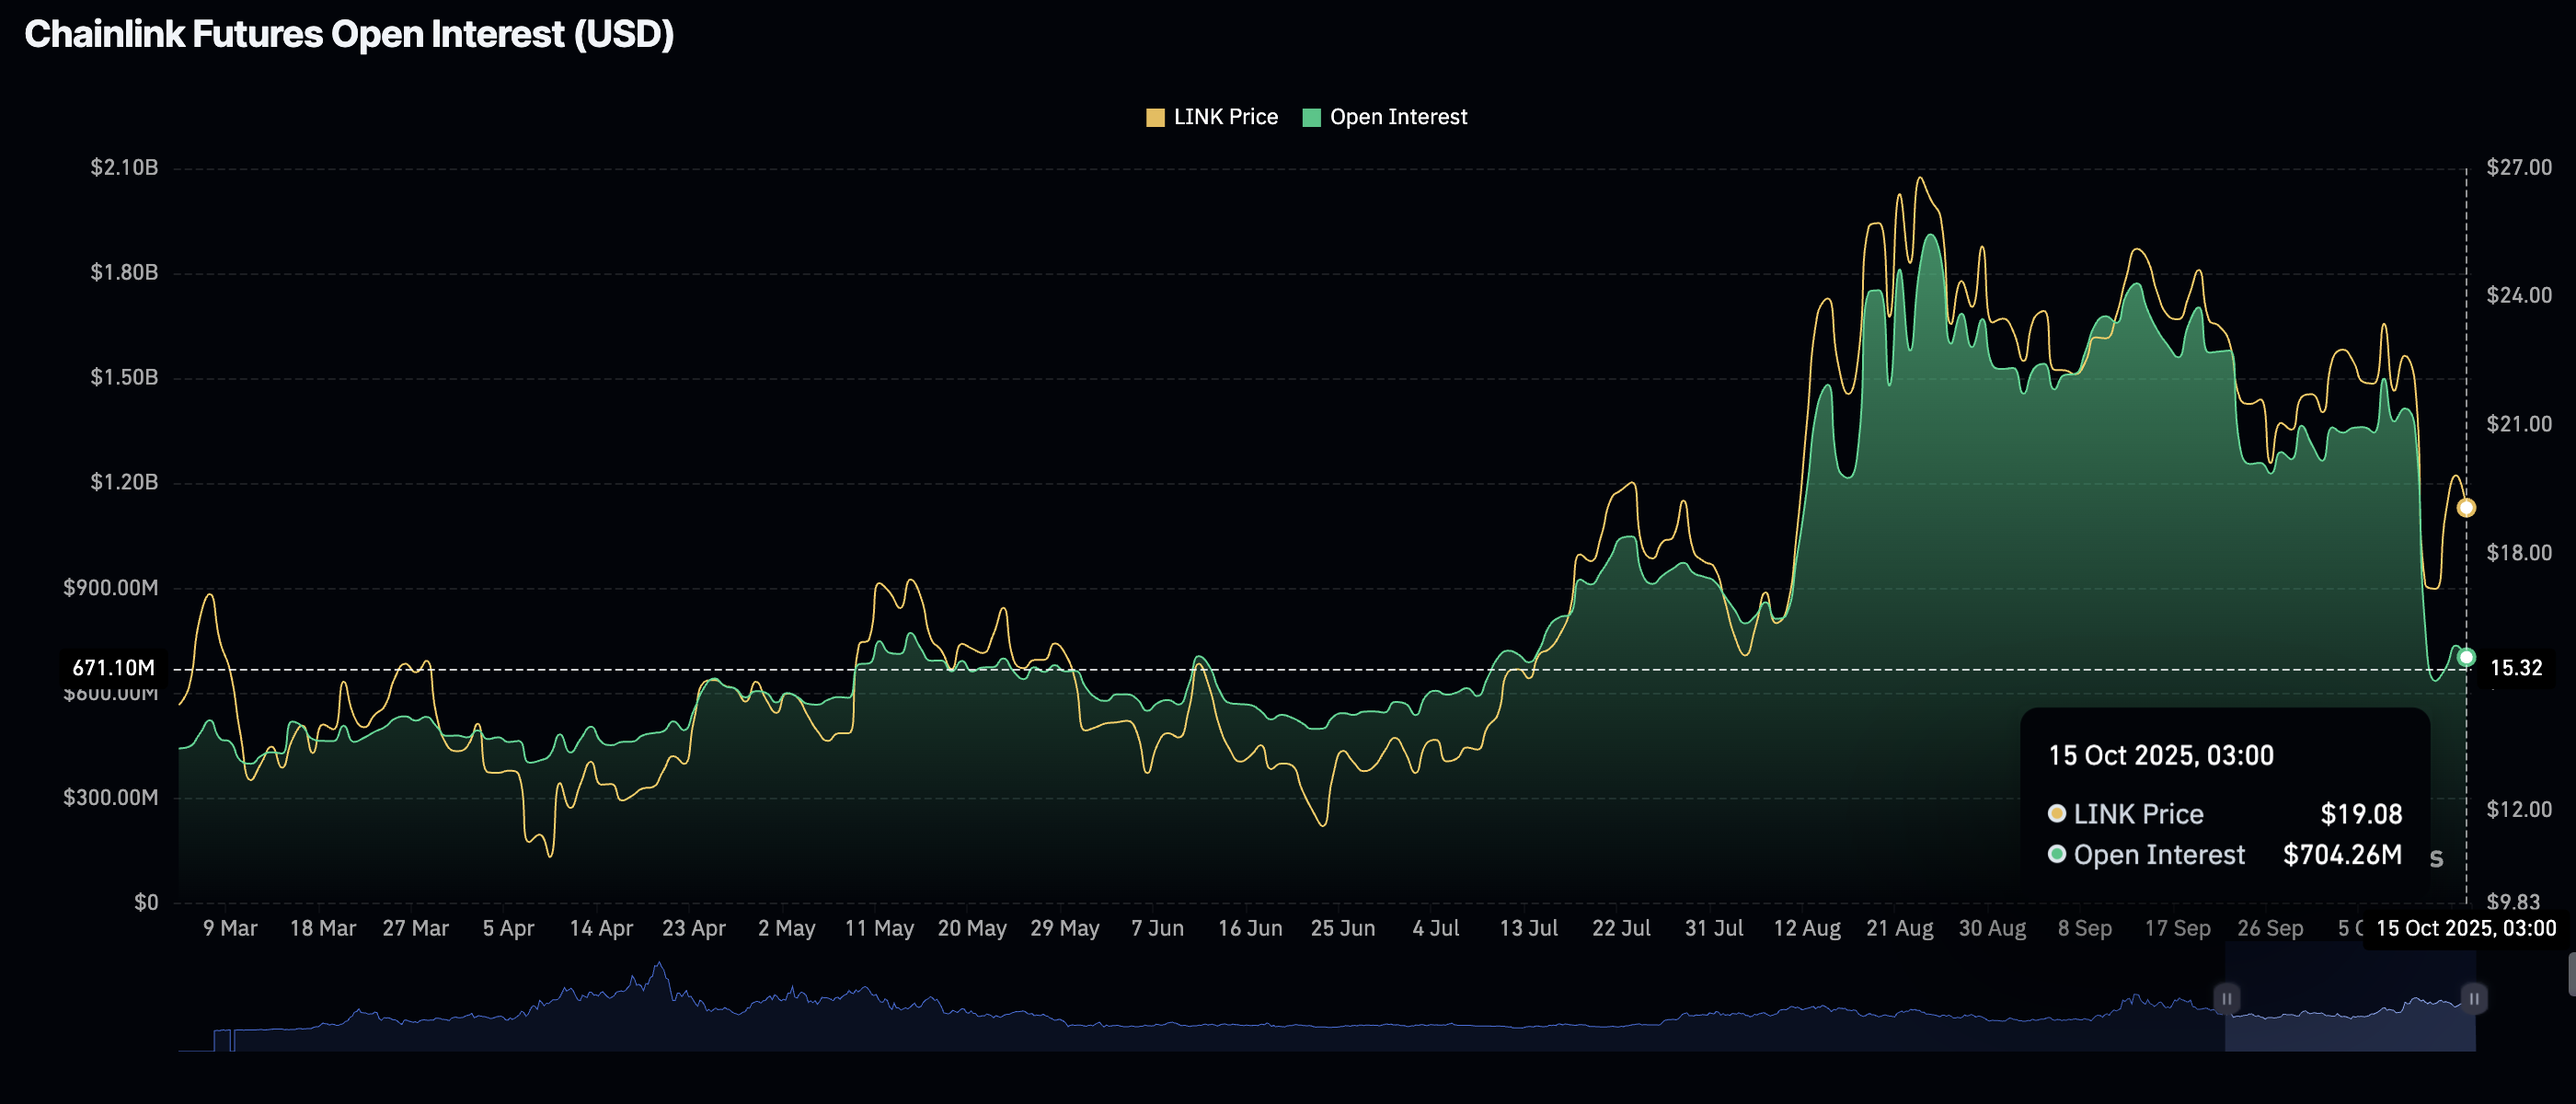Click the chart title Chainlink Futures Open Interest
2576x1104 pixels.
pos(350,34)
